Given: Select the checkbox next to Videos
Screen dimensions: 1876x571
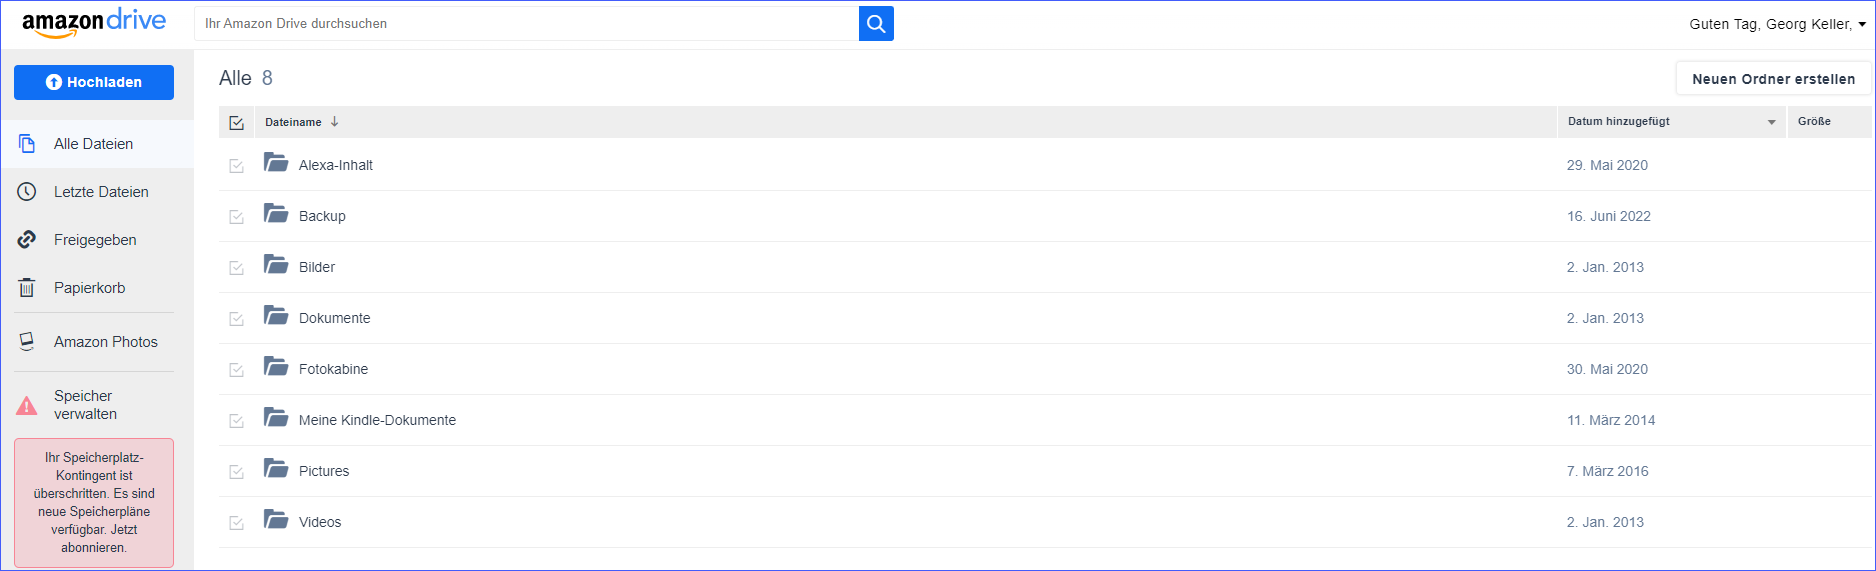Looking at the screenshot, I should pos(237,523).
